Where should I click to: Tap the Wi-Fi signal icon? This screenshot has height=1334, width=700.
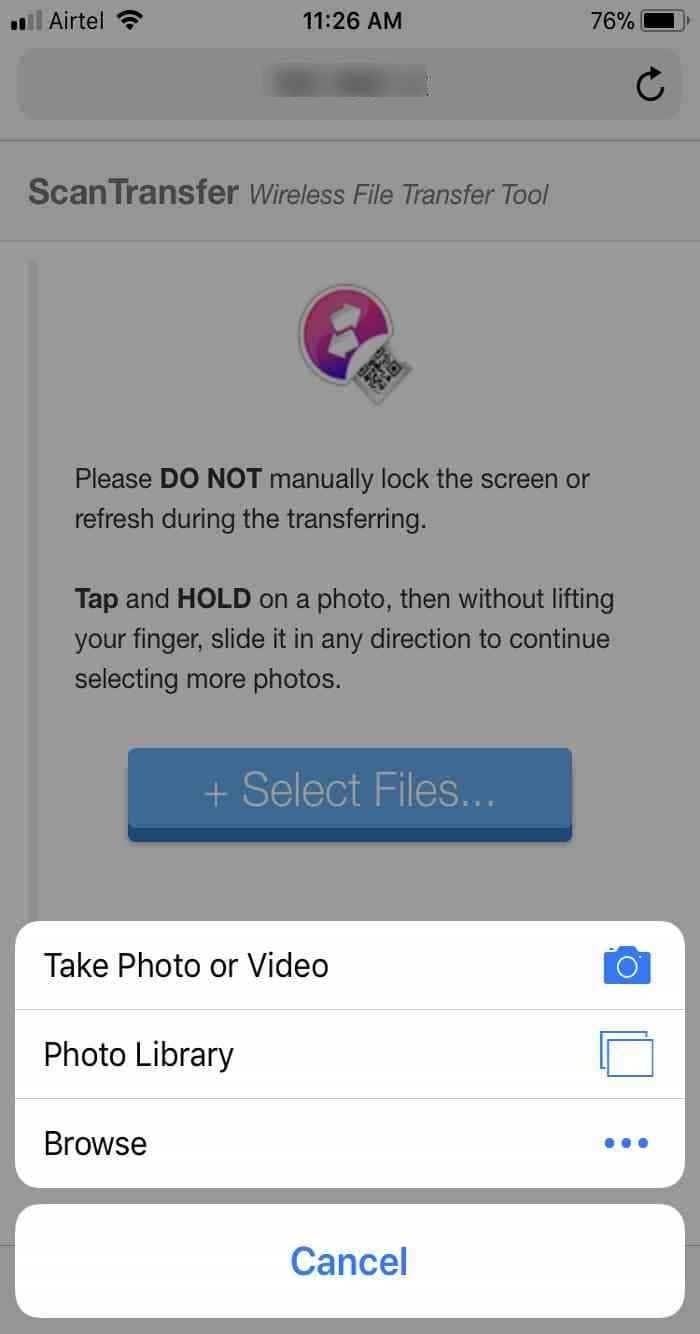coord(129,20)
